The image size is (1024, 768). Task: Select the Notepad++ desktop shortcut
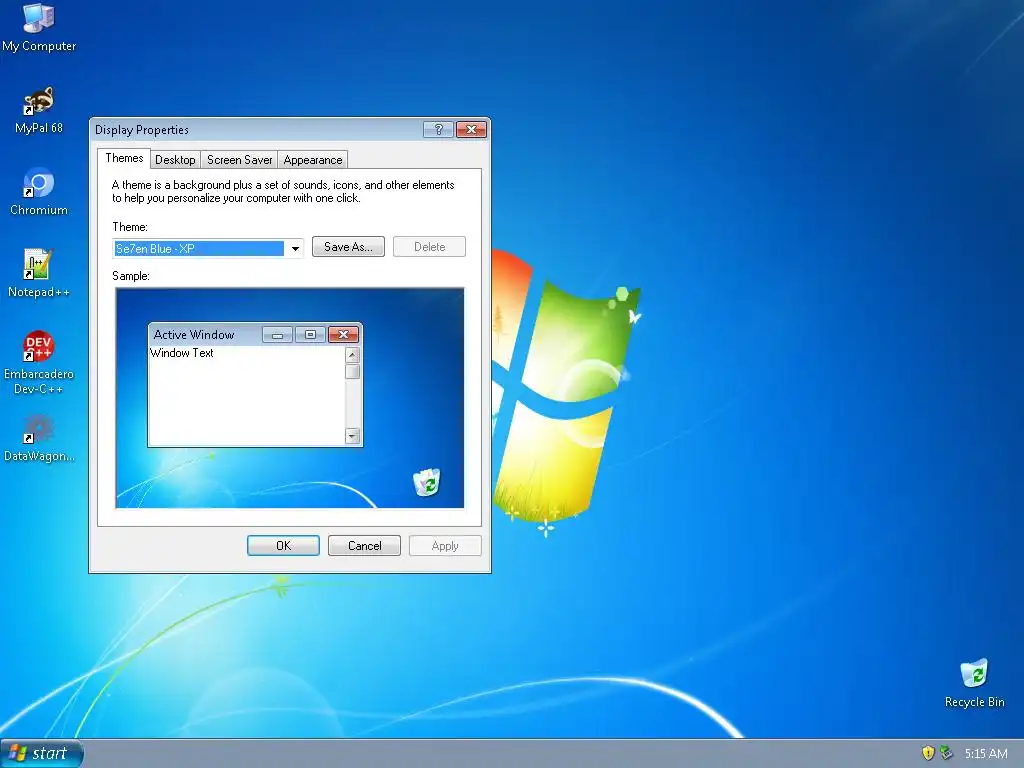tap(39, 274)
